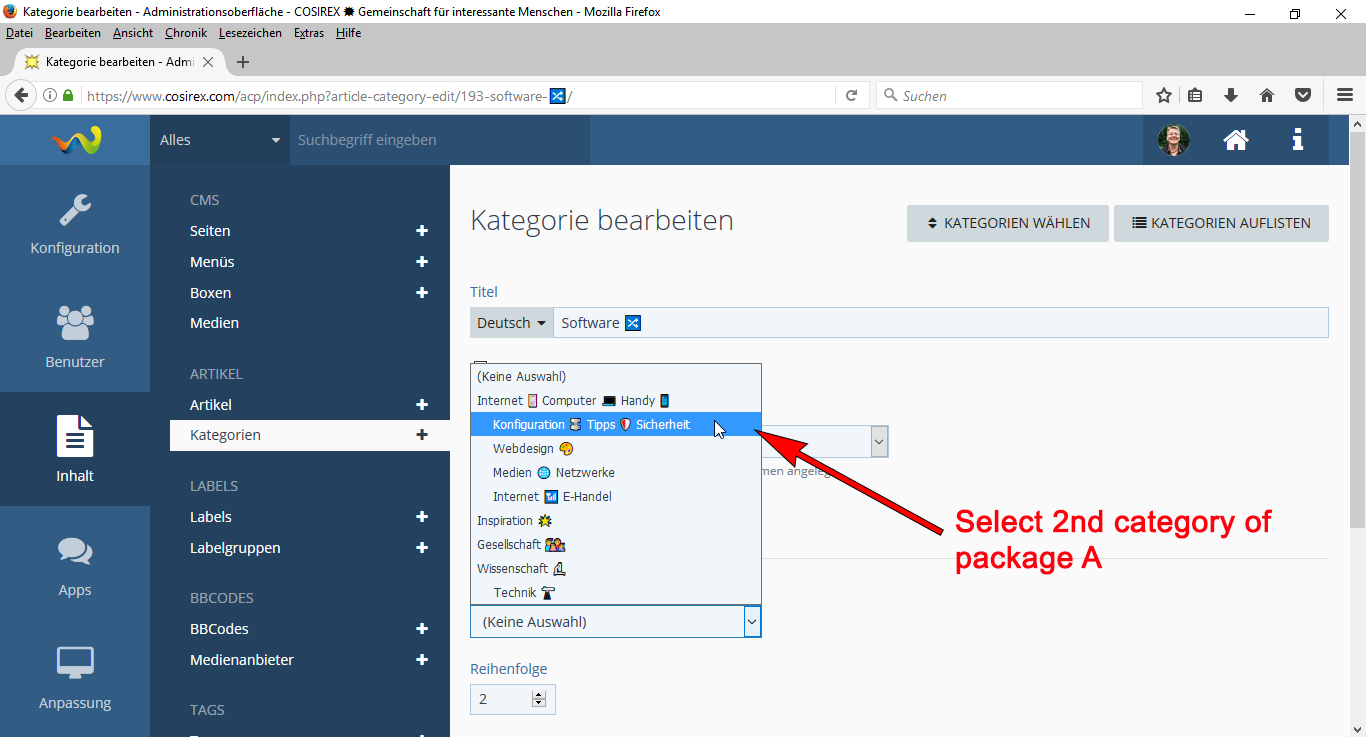This screenshot has width=1366, height=737.
Task: Click the house icon in ACP header
Action: 1236,140
